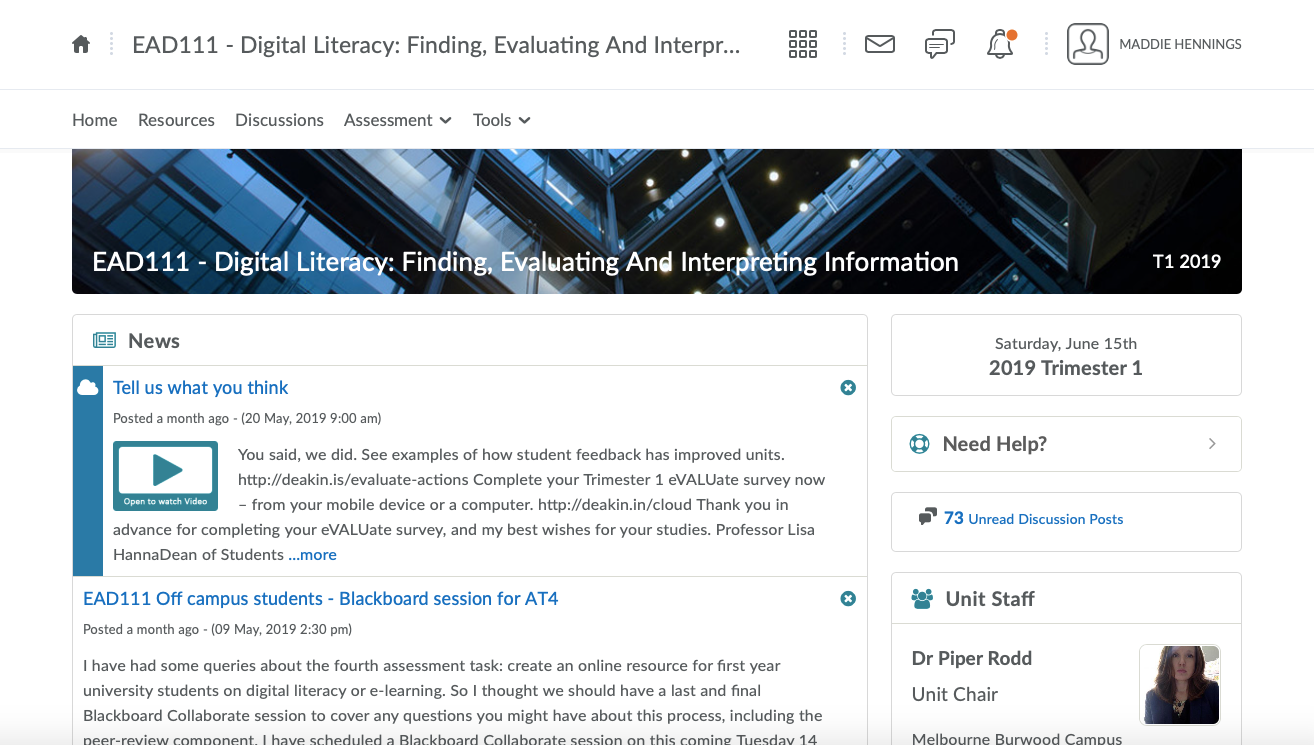Screen dimensions: 1314x745
Task: Click the MADDIE HENNINGS username
Action: coord(1180,44)
